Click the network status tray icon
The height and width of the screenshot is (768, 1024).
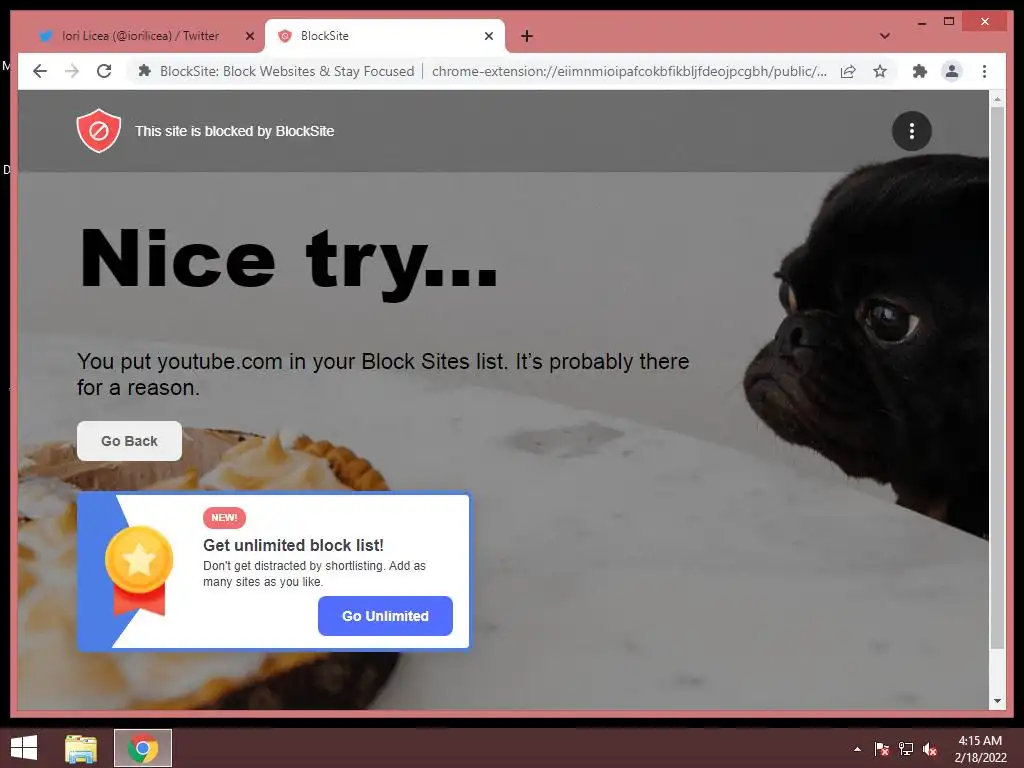(906, 749)
